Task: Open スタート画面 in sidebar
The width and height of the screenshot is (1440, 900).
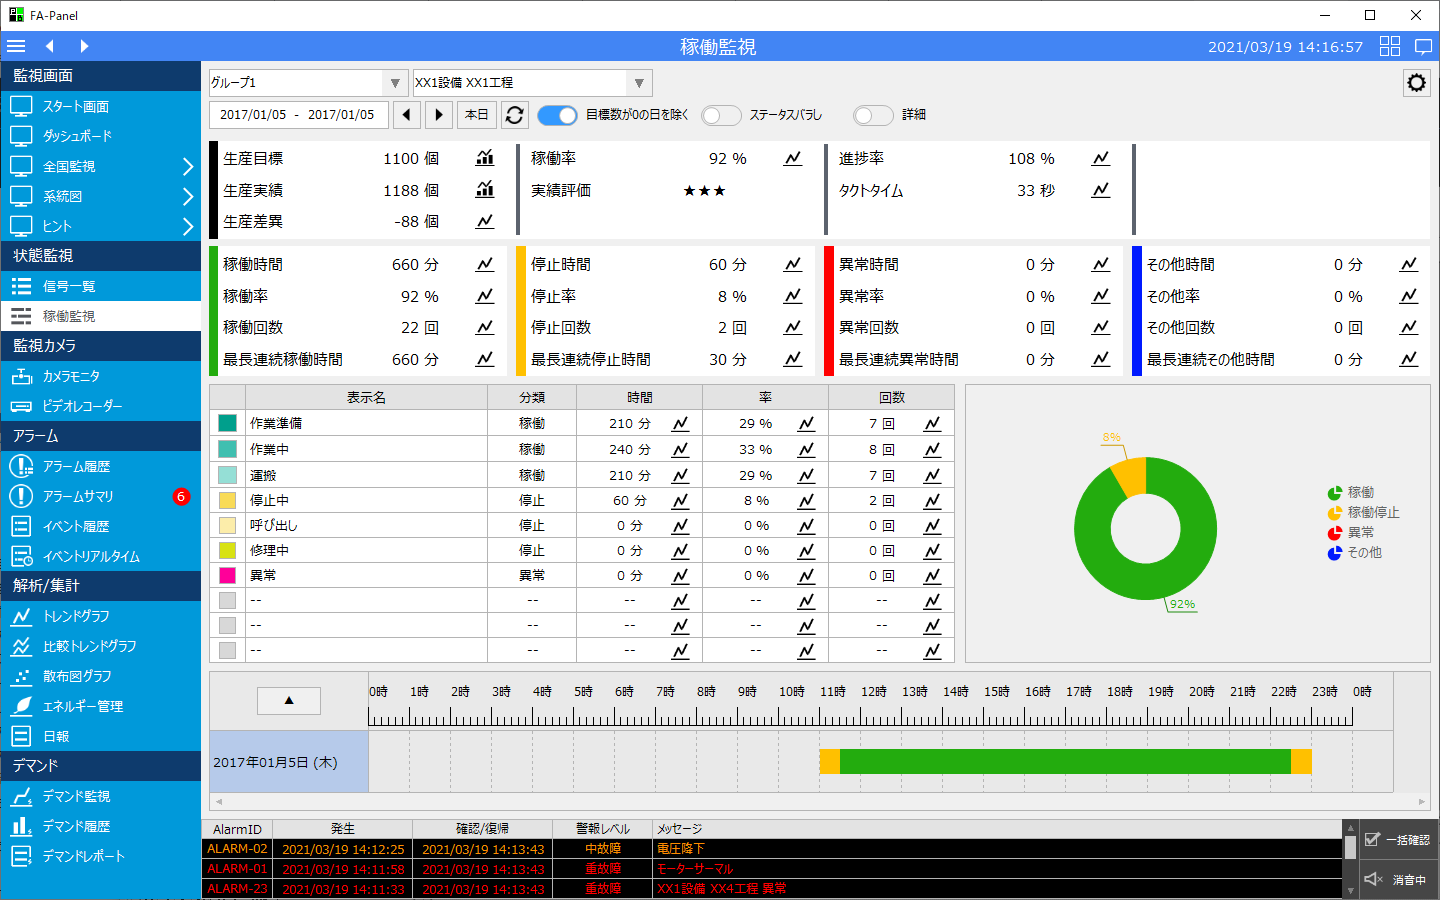Action: tap(100, 106)
